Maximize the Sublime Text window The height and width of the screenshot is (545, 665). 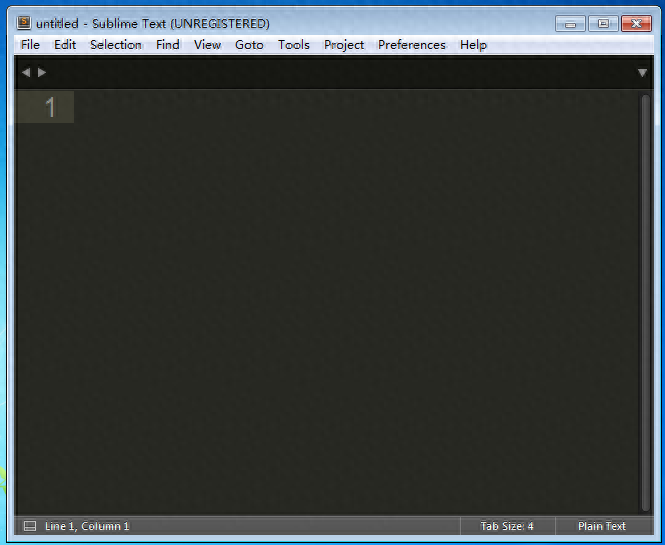tap(603, 24)
